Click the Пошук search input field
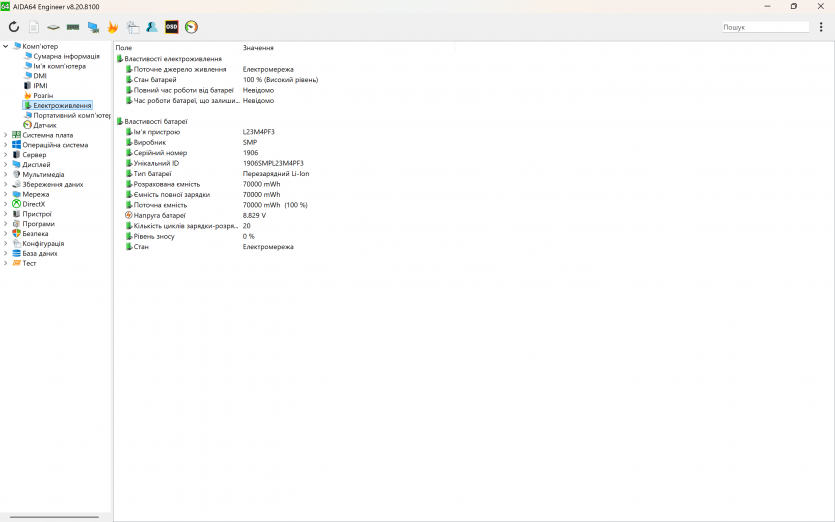The height and width of the screenshot is (522, 835). tap(765, 27)
